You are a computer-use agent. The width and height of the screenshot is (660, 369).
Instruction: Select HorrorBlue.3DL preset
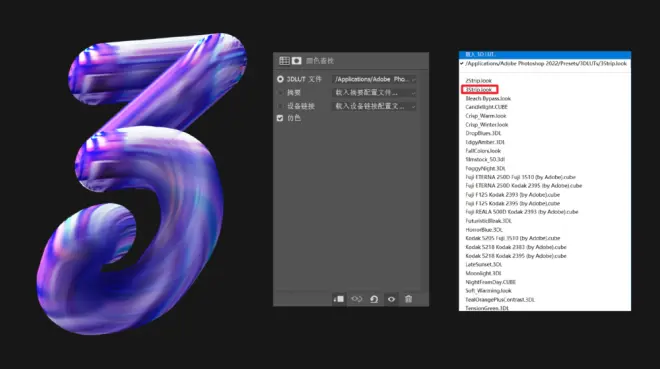click(484, 230)
